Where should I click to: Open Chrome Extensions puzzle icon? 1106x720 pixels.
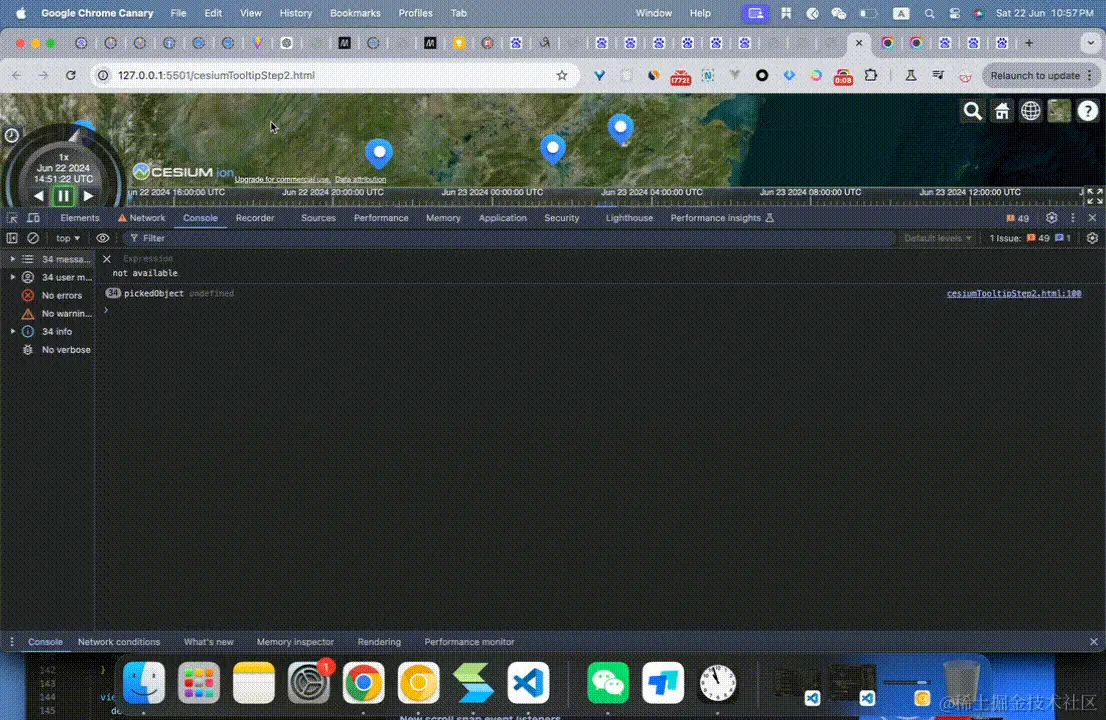tap(871, 75)
